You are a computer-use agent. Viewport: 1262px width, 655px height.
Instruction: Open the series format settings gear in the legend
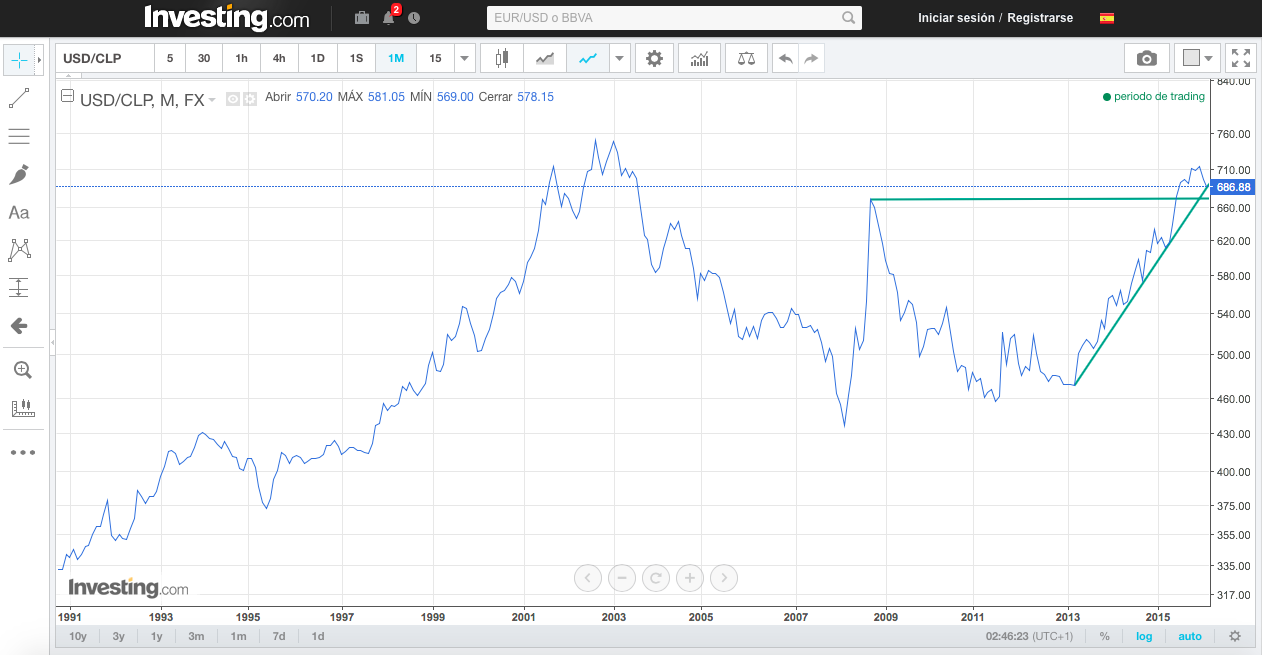250,98
